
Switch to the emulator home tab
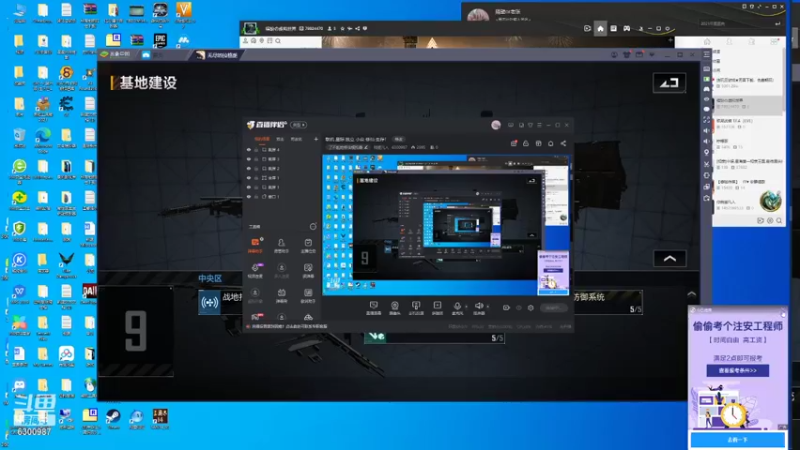tap(116, 54)
